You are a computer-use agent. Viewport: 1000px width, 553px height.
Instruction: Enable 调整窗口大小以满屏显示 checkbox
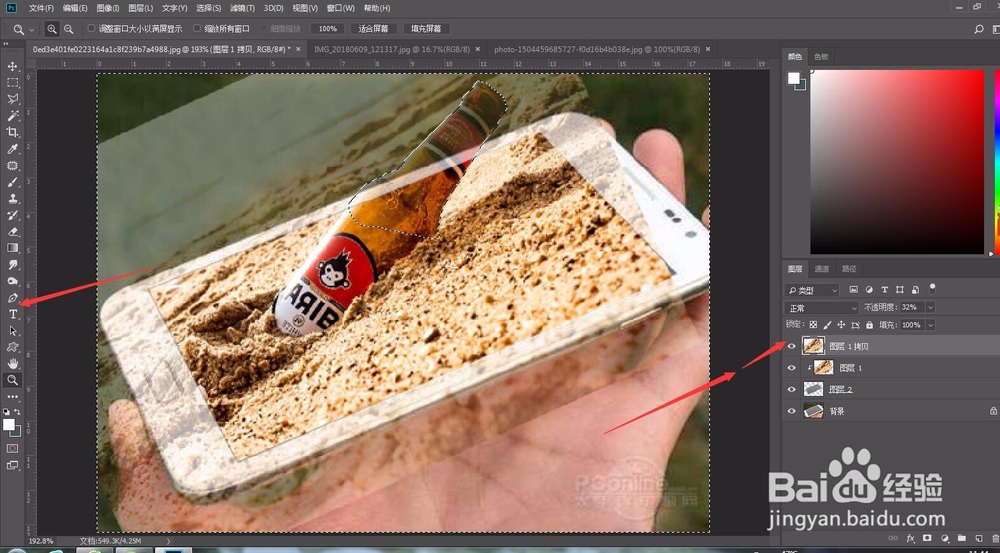point(91,28)
